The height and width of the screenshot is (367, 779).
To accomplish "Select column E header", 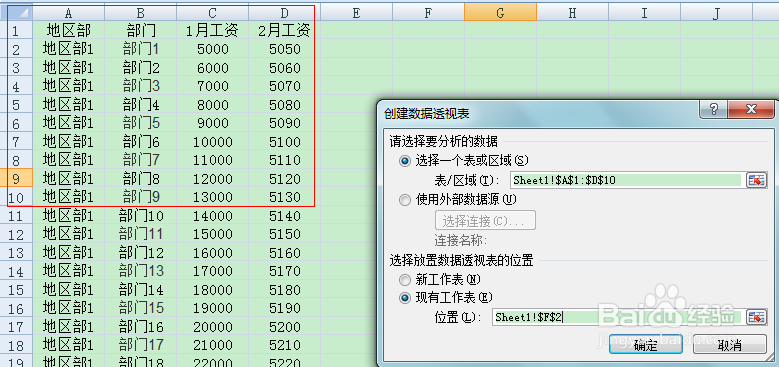I will [x=357, y=12].
